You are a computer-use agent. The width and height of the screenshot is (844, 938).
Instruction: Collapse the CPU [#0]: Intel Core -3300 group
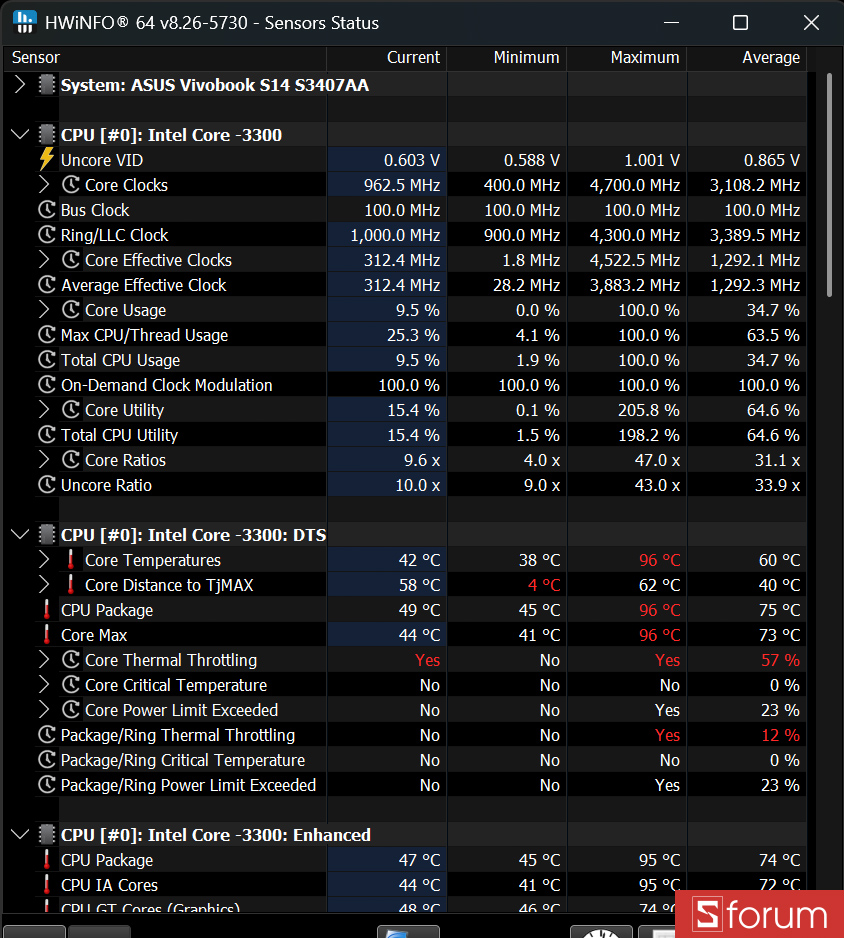point(20,135)
